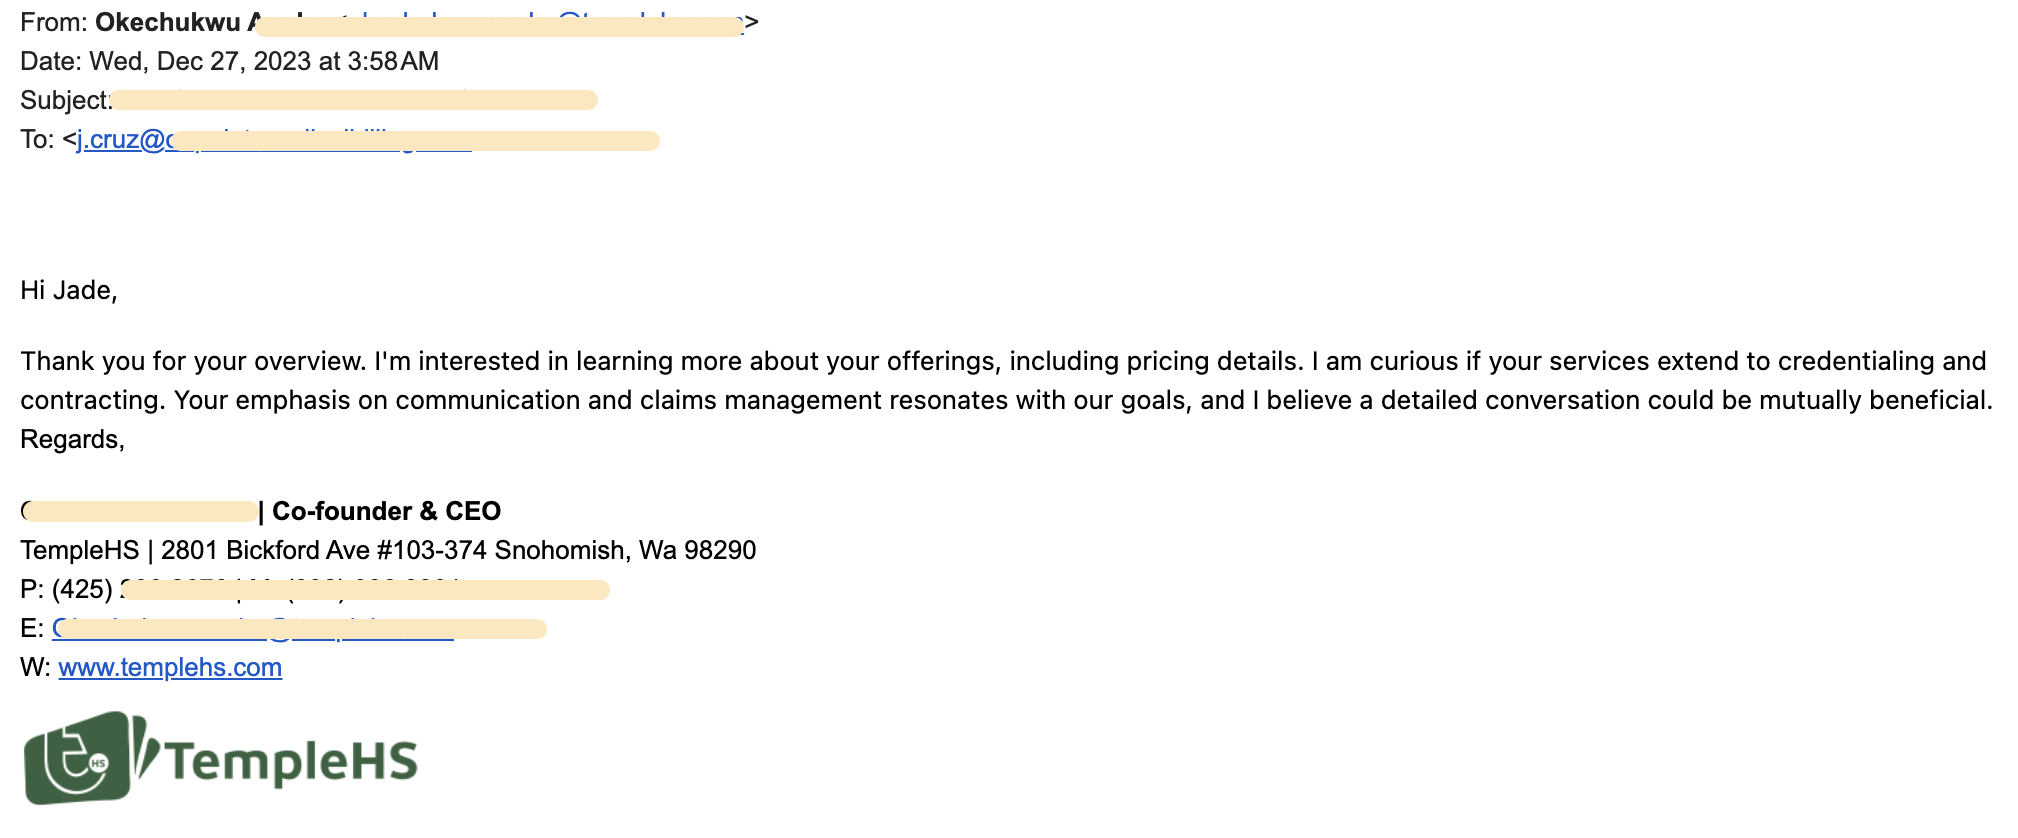
Task: Click the 'E:' label in signature
Action: tap(32, 628)
